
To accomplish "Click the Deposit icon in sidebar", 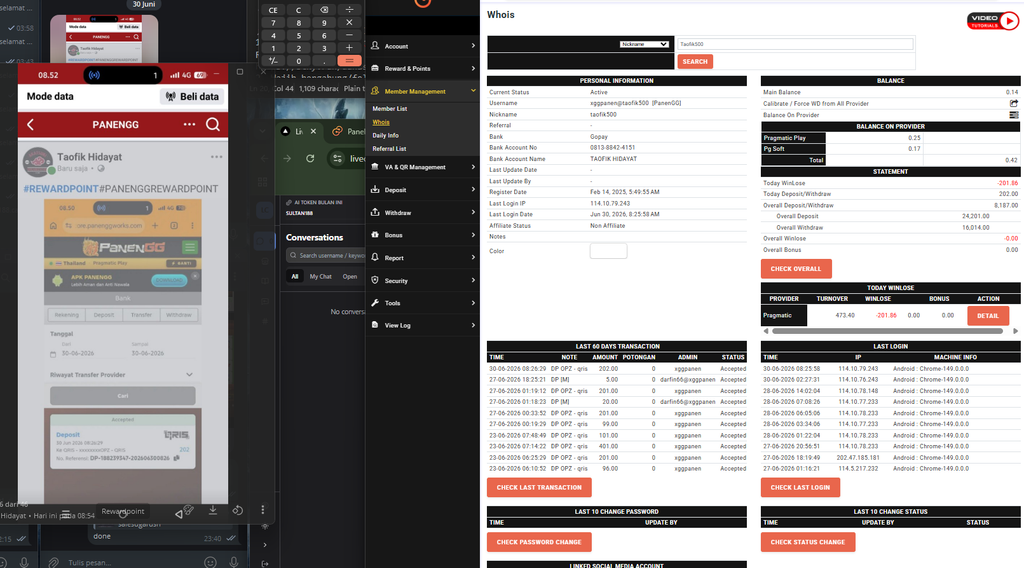I will coord(375,189).
